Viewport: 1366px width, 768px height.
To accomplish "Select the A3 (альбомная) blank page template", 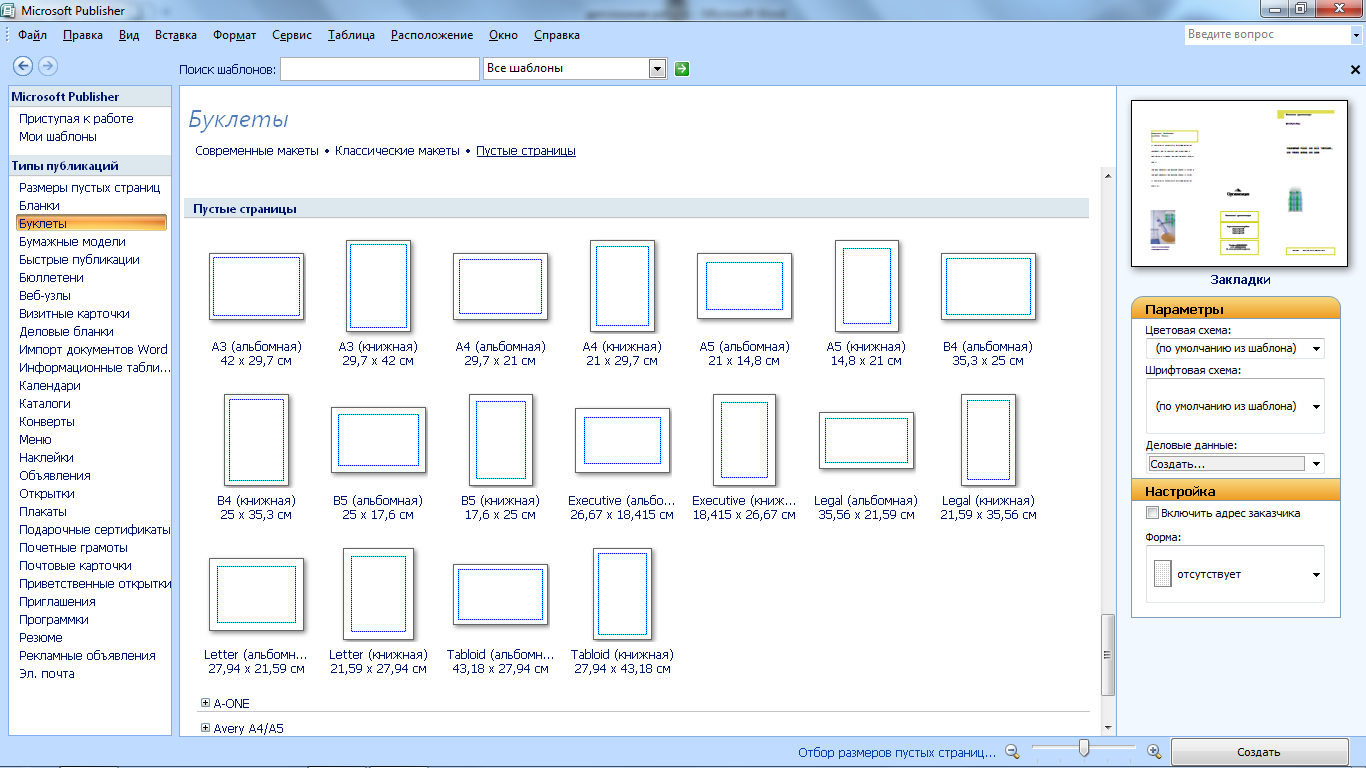I will point(256,286).
